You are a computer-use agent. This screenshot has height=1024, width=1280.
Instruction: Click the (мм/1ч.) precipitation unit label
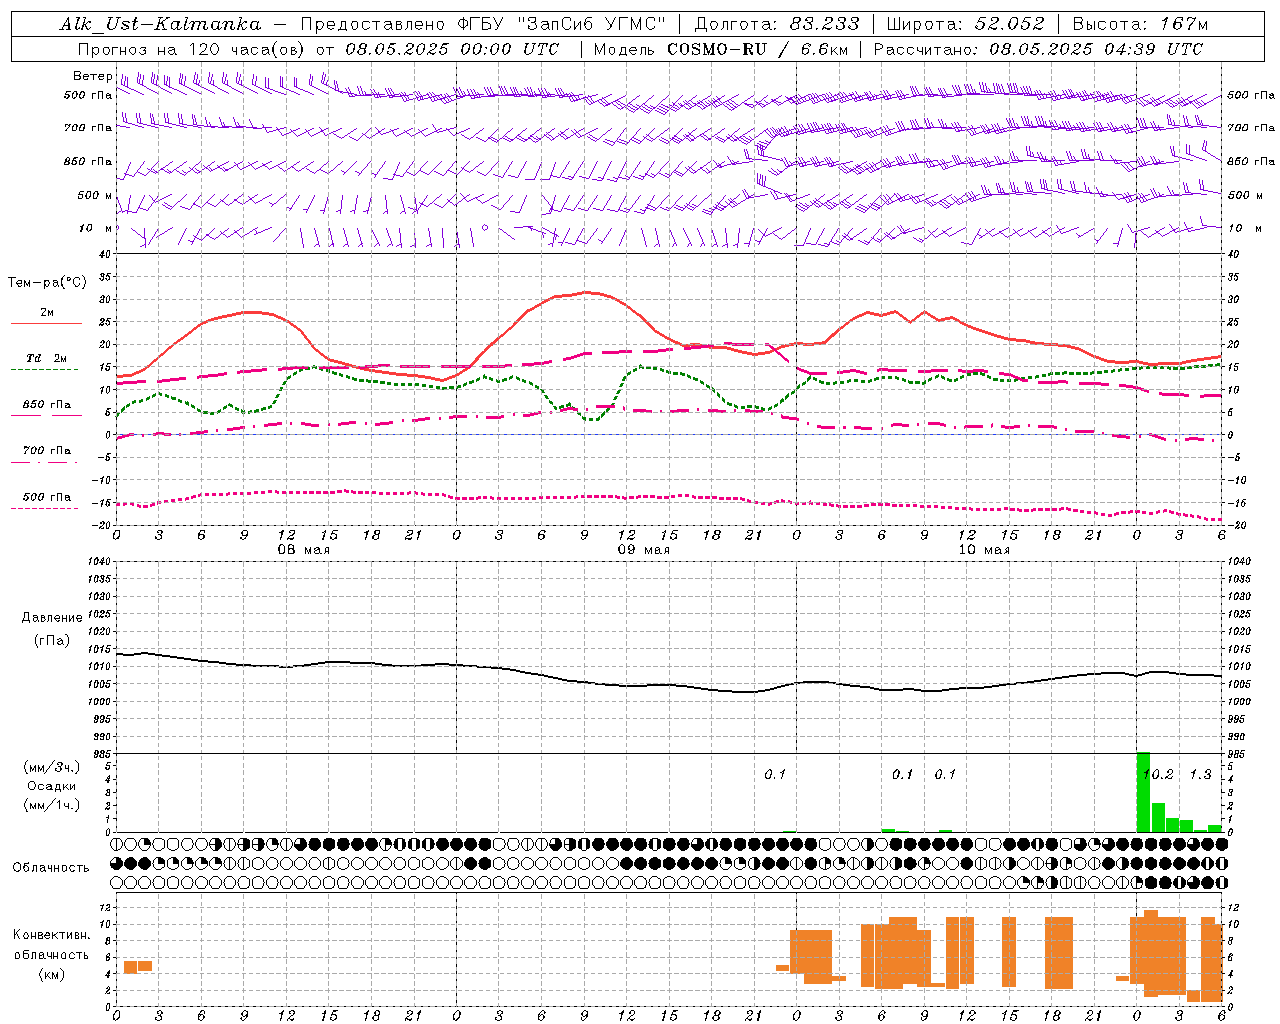click(52, 805)
